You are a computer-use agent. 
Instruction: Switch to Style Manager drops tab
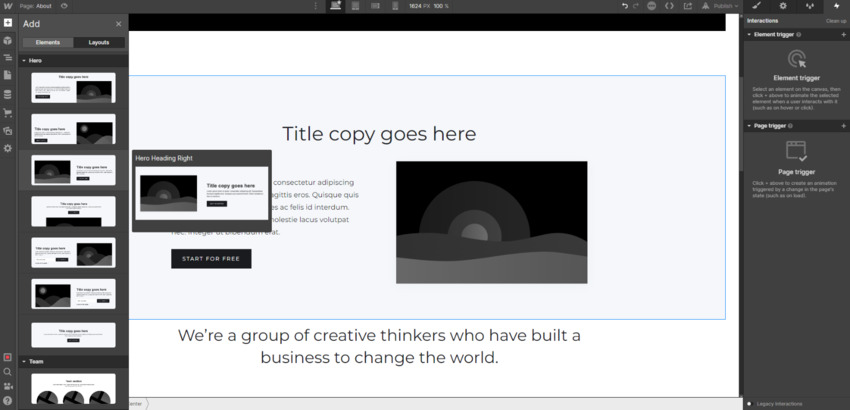[810, 6]
